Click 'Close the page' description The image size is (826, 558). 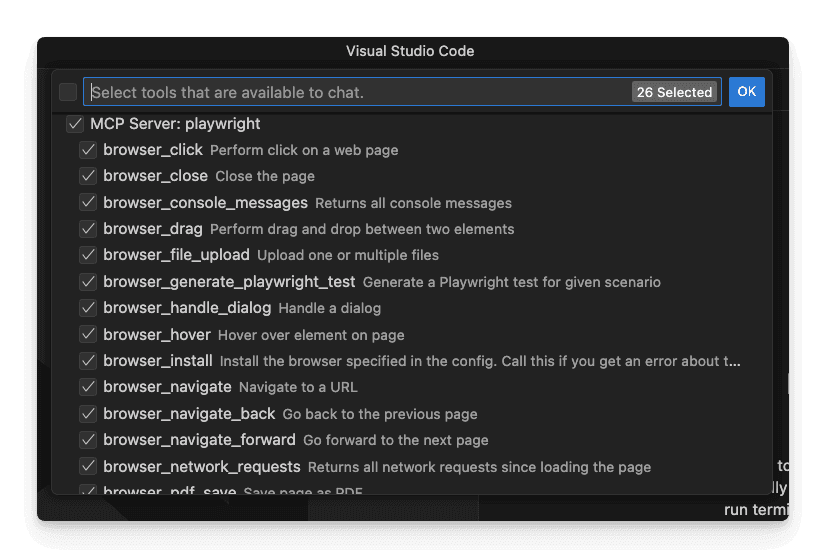pyautogui.click(x=265, y=177)
